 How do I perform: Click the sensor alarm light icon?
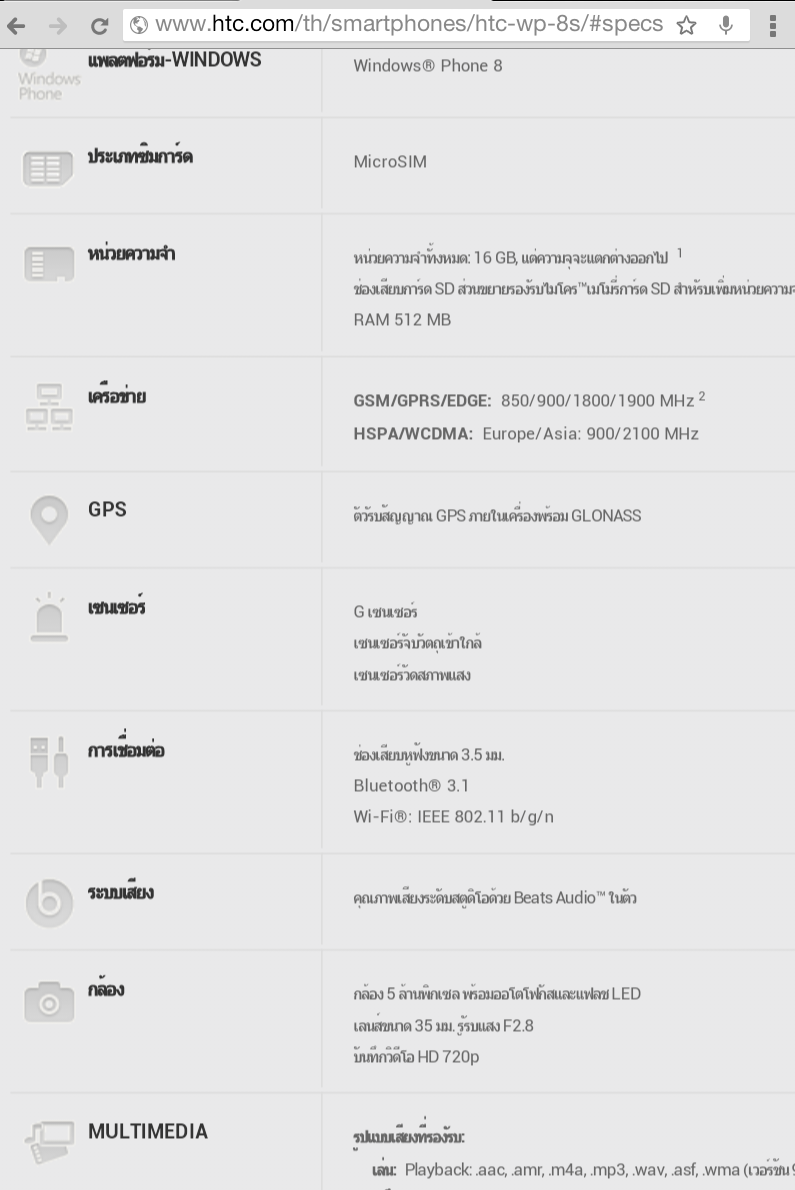tap(49, 617)
